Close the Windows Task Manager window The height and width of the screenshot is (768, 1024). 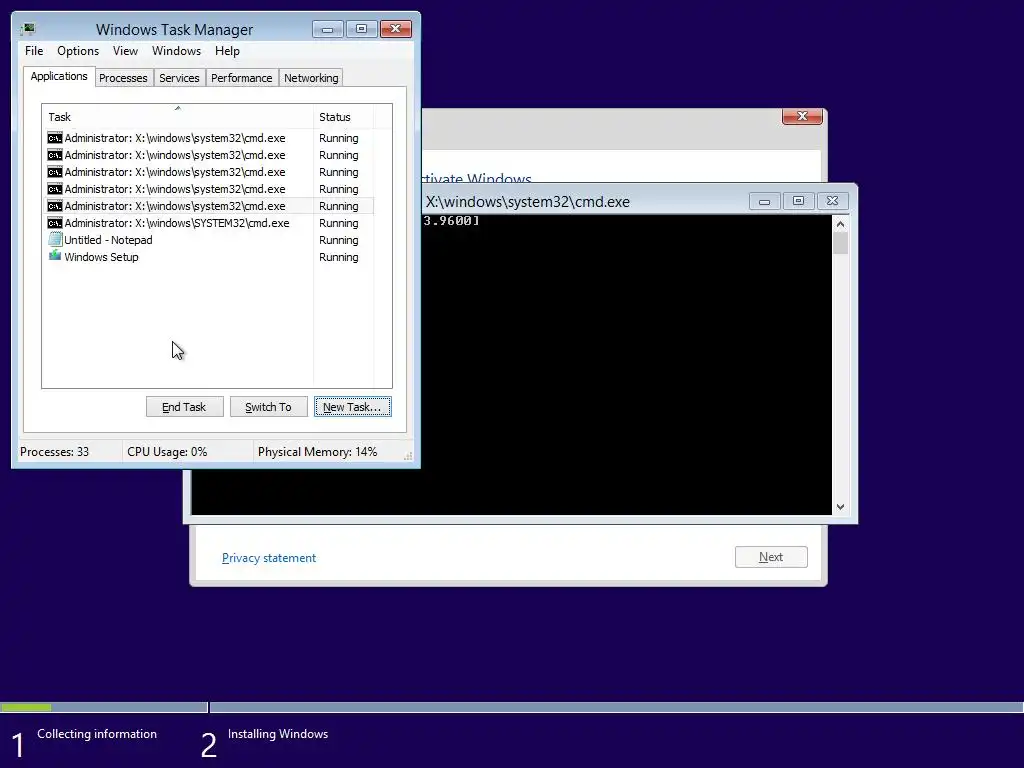(396, 29)
